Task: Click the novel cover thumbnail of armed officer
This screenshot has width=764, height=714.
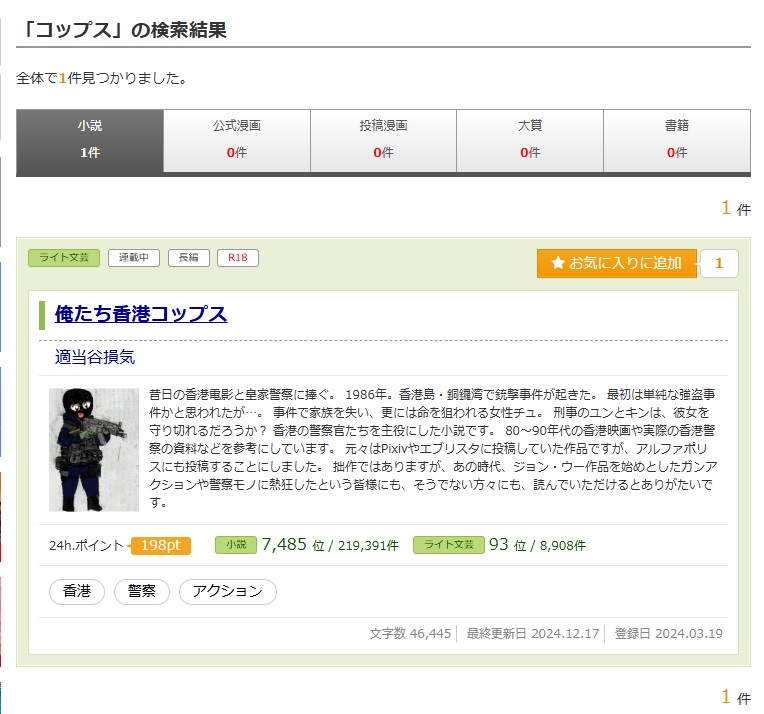Action: 94,450
